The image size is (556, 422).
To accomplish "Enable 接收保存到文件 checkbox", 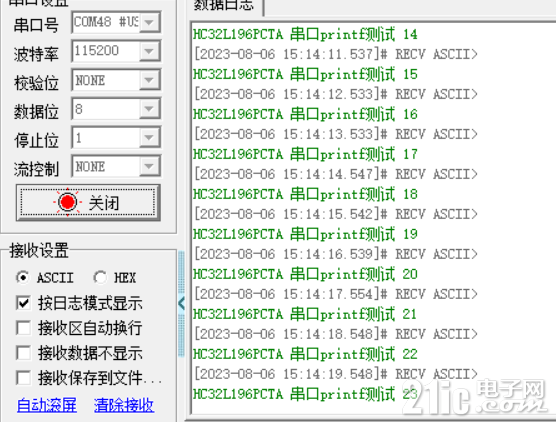I will pyautogui.click(x=23, y=378).
